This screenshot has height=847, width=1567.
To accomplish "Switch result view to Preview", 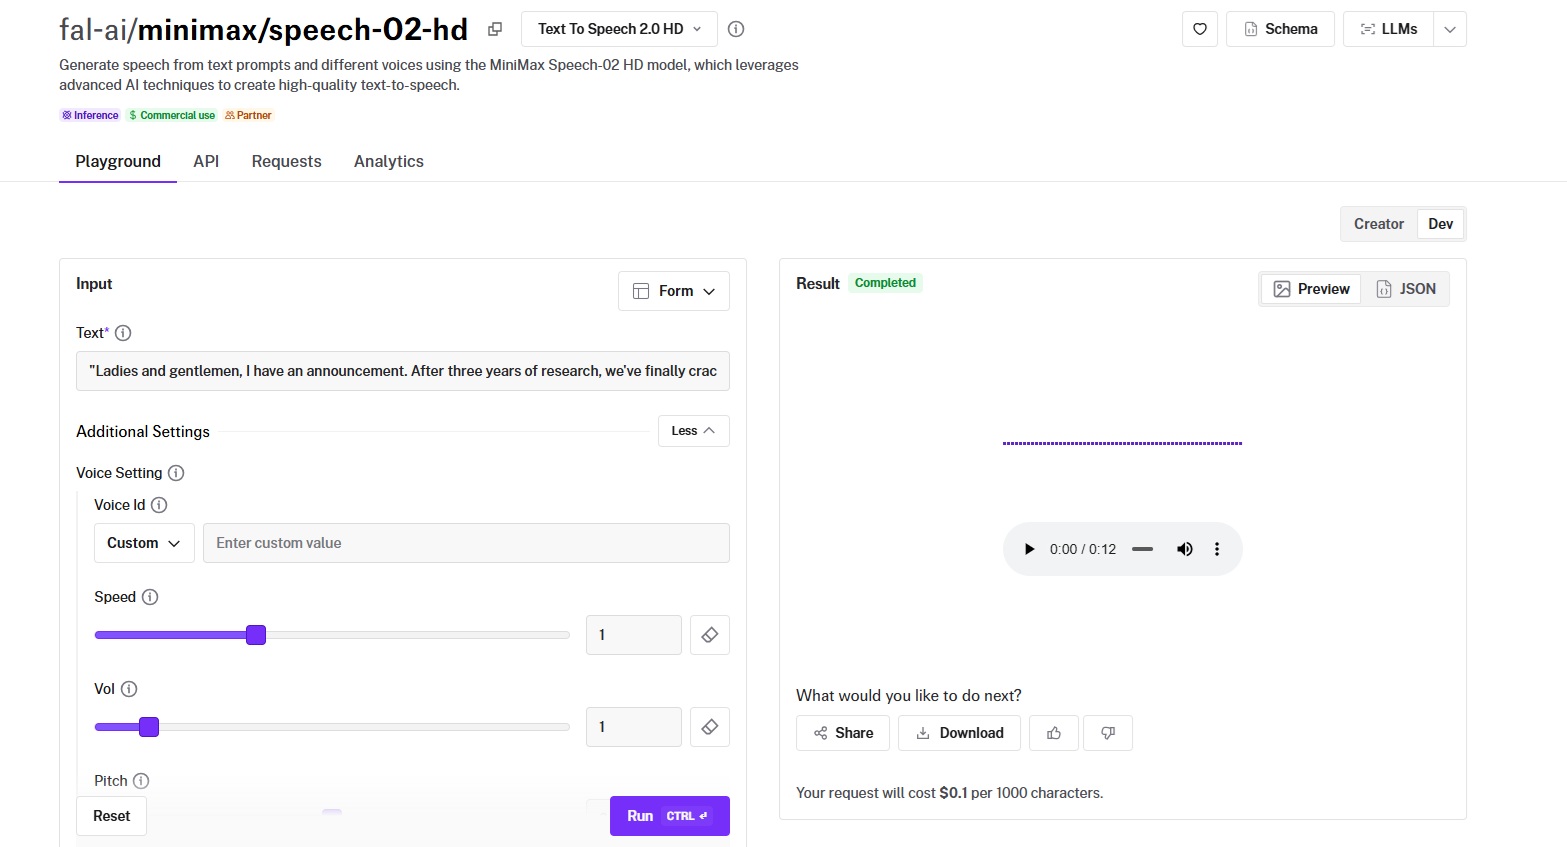I will coord(1311,289).
